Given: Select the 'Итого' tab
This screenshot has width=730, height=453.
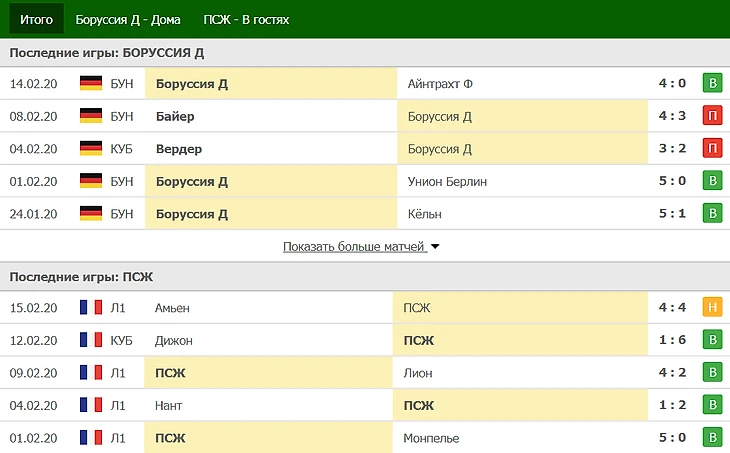Looking at the screenshot, I should (36, 19).
